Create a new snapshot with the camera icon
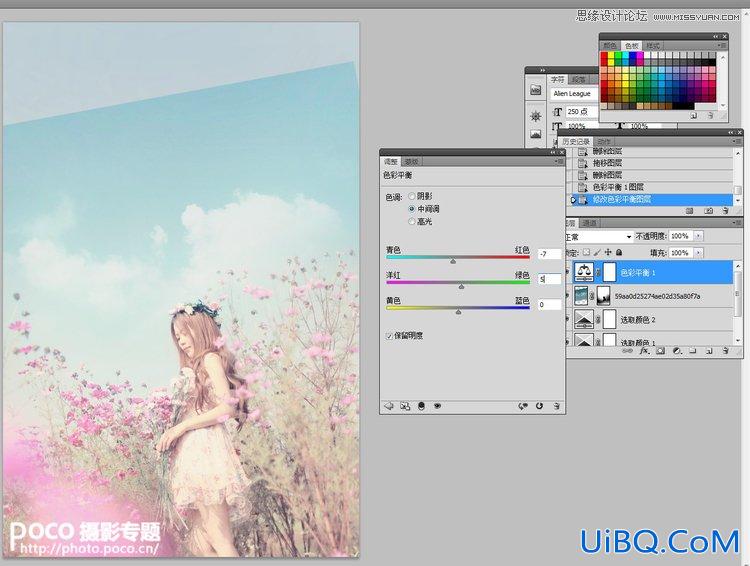This screenshot has width=750, height=566. pyautogui.click(x=709, y=211)
